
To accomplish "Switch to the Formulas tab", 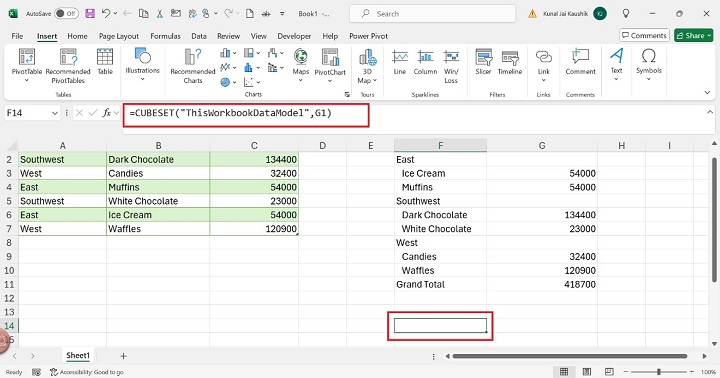I will pos(165,36).
